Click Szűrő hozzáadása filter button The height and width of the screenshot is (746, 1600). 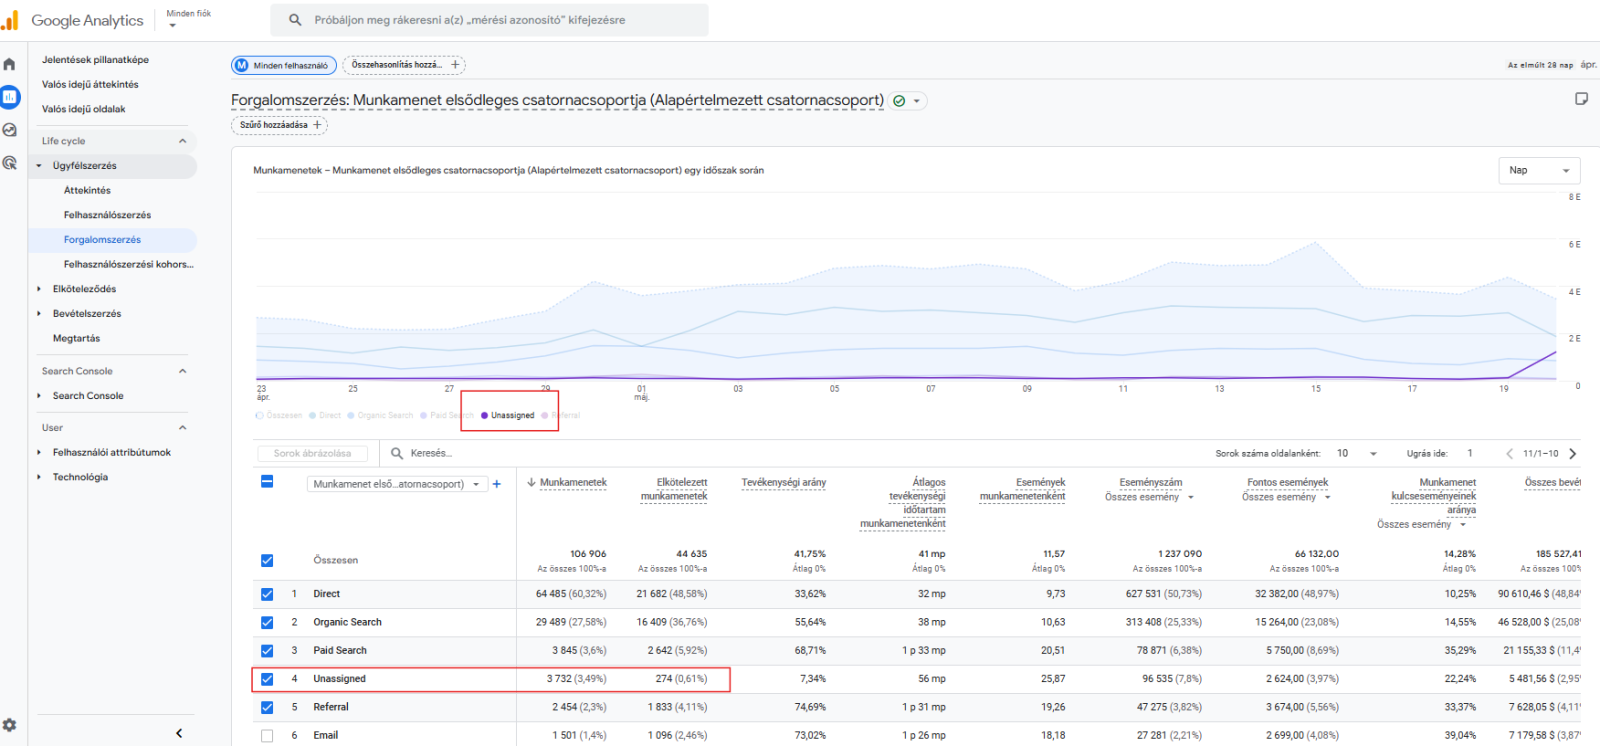[279, 125]
